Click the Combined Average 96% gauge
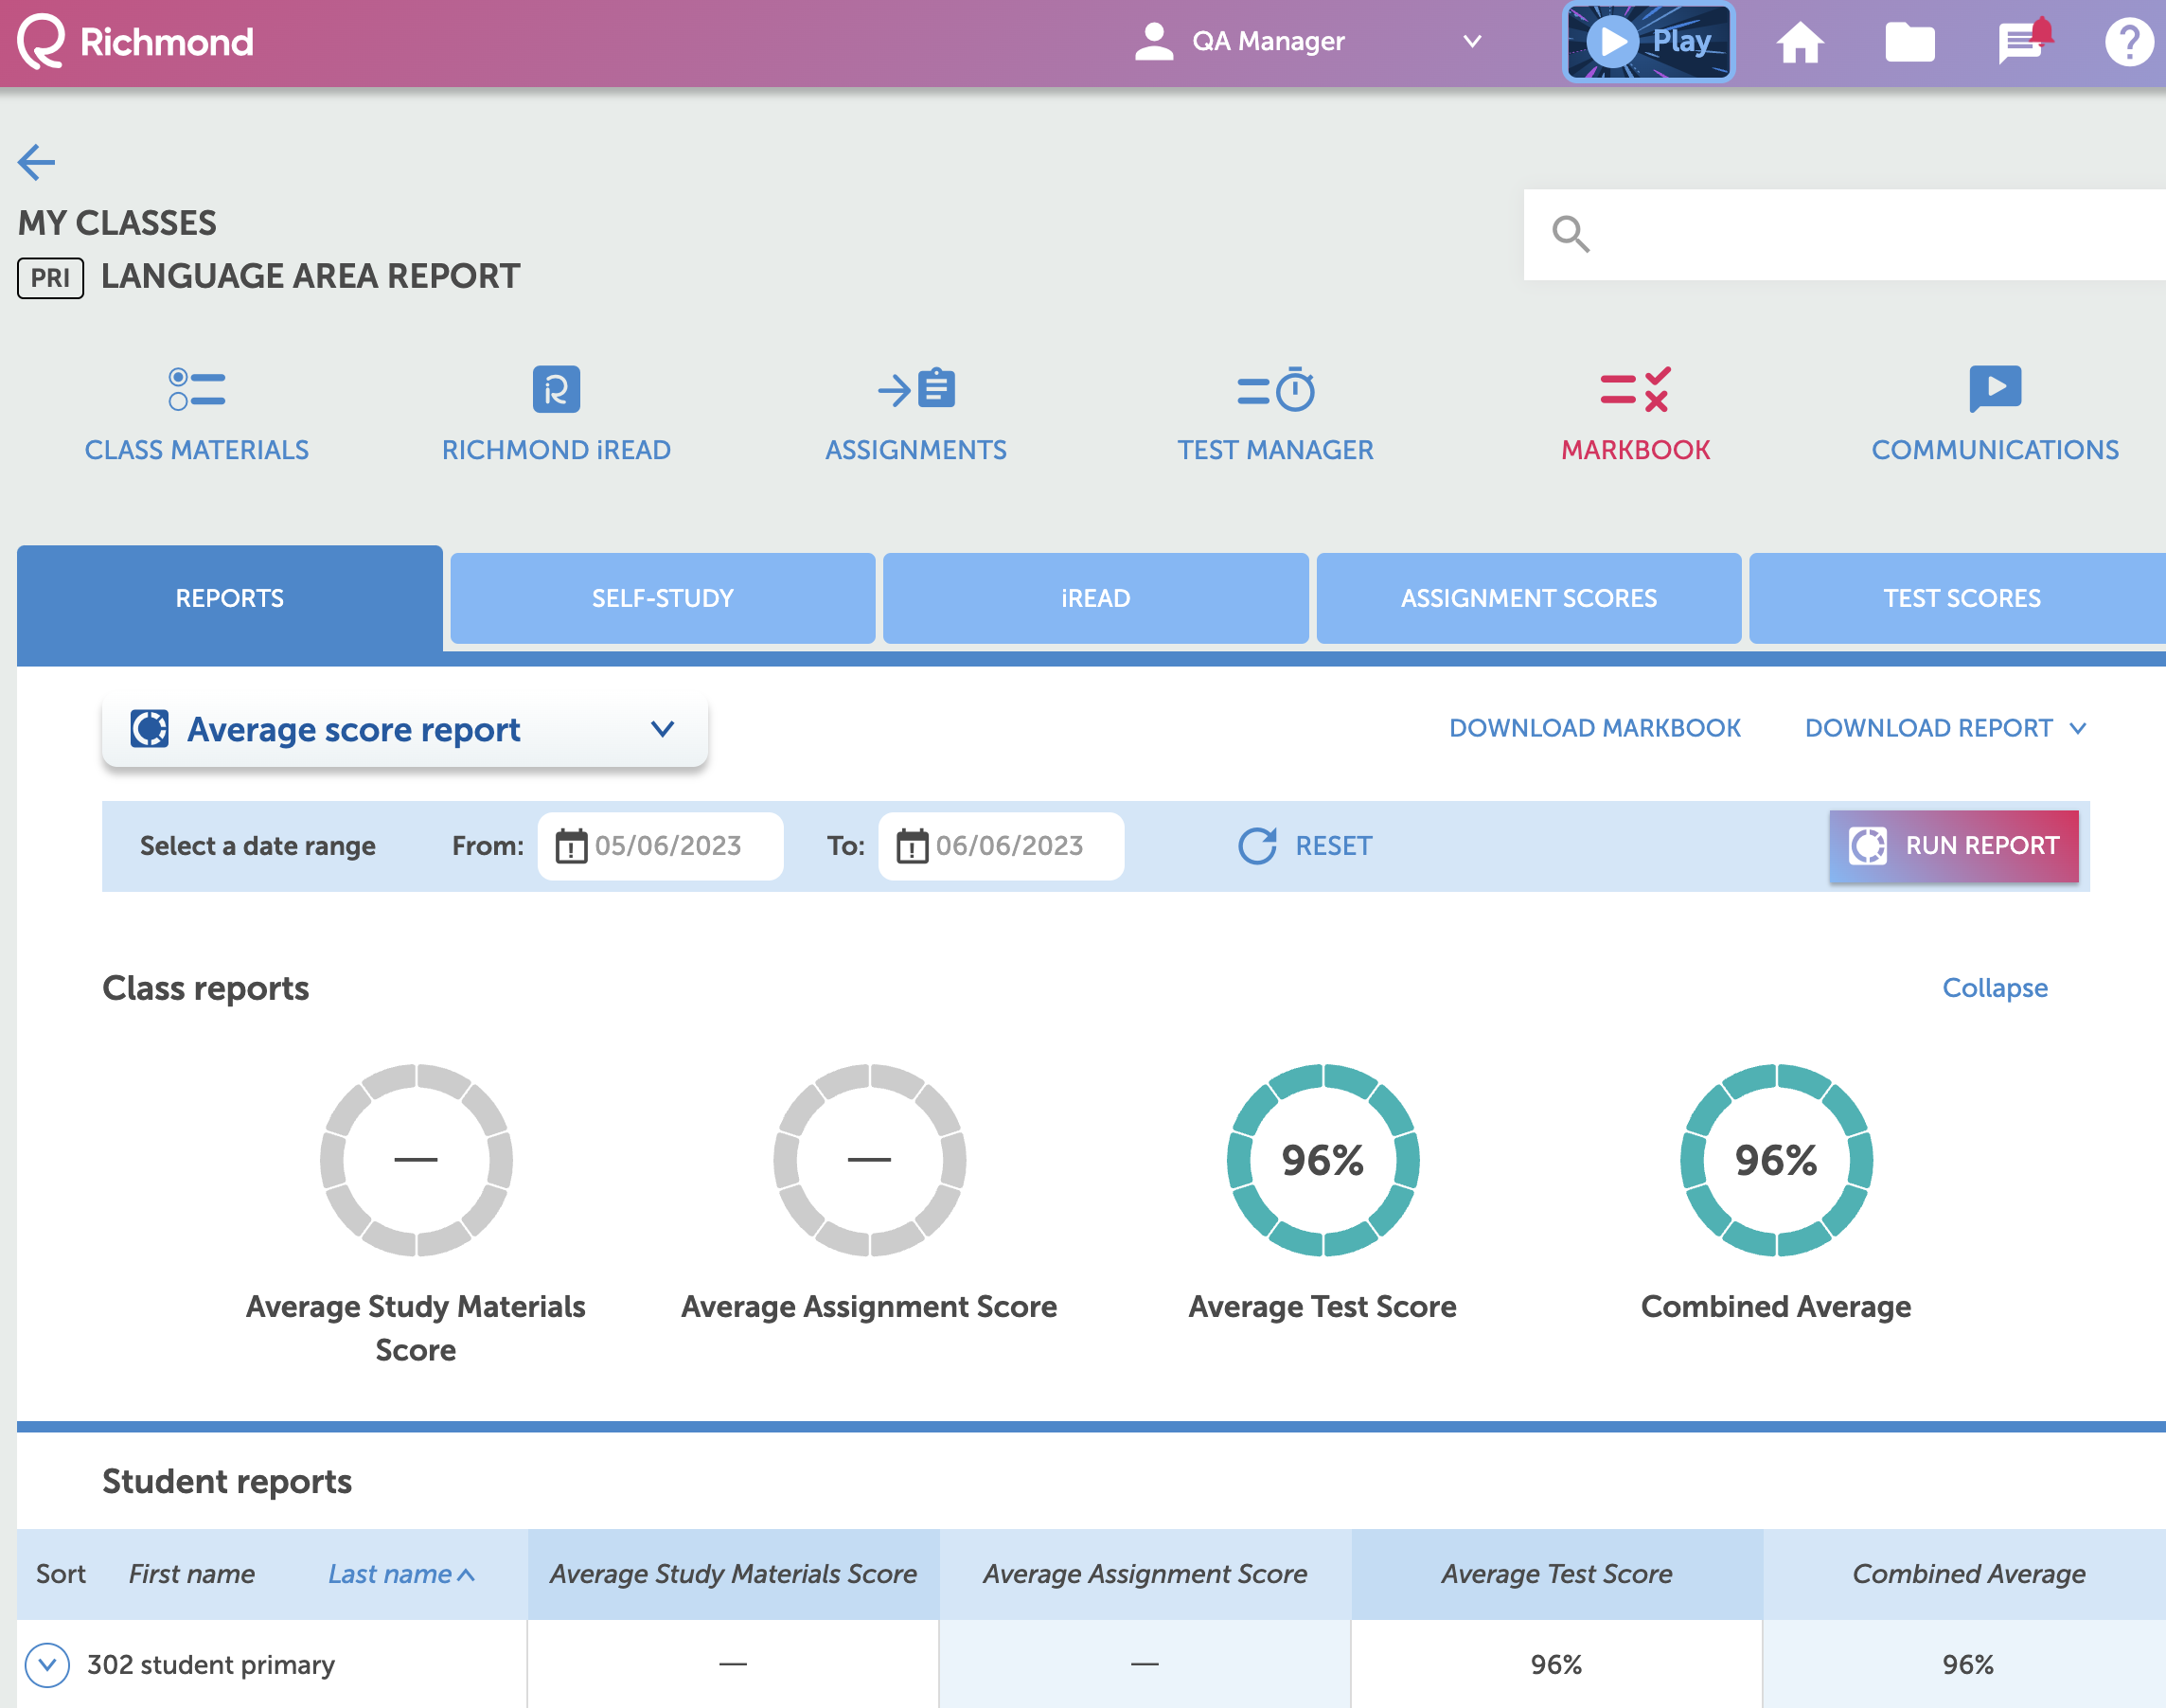 click(x=1776, y=1160)
